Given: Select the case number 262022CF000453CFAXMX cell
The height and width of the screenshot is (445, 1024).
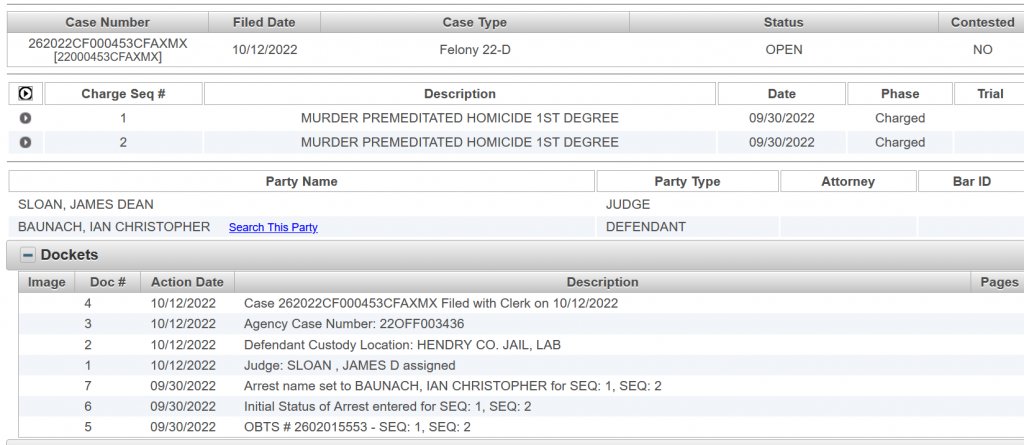Looking at the screenshot, I should pyautogui.click(x=107, y=44).
